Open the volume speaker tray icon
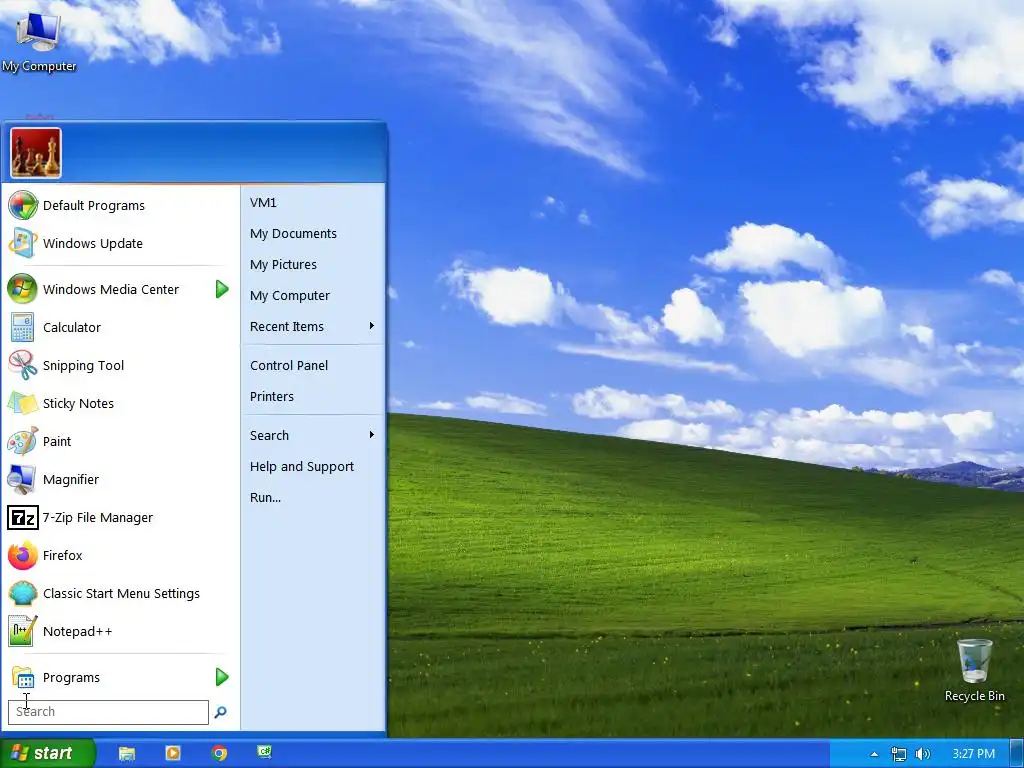This screenshot has width=1024, height=768. click(922, 754)
